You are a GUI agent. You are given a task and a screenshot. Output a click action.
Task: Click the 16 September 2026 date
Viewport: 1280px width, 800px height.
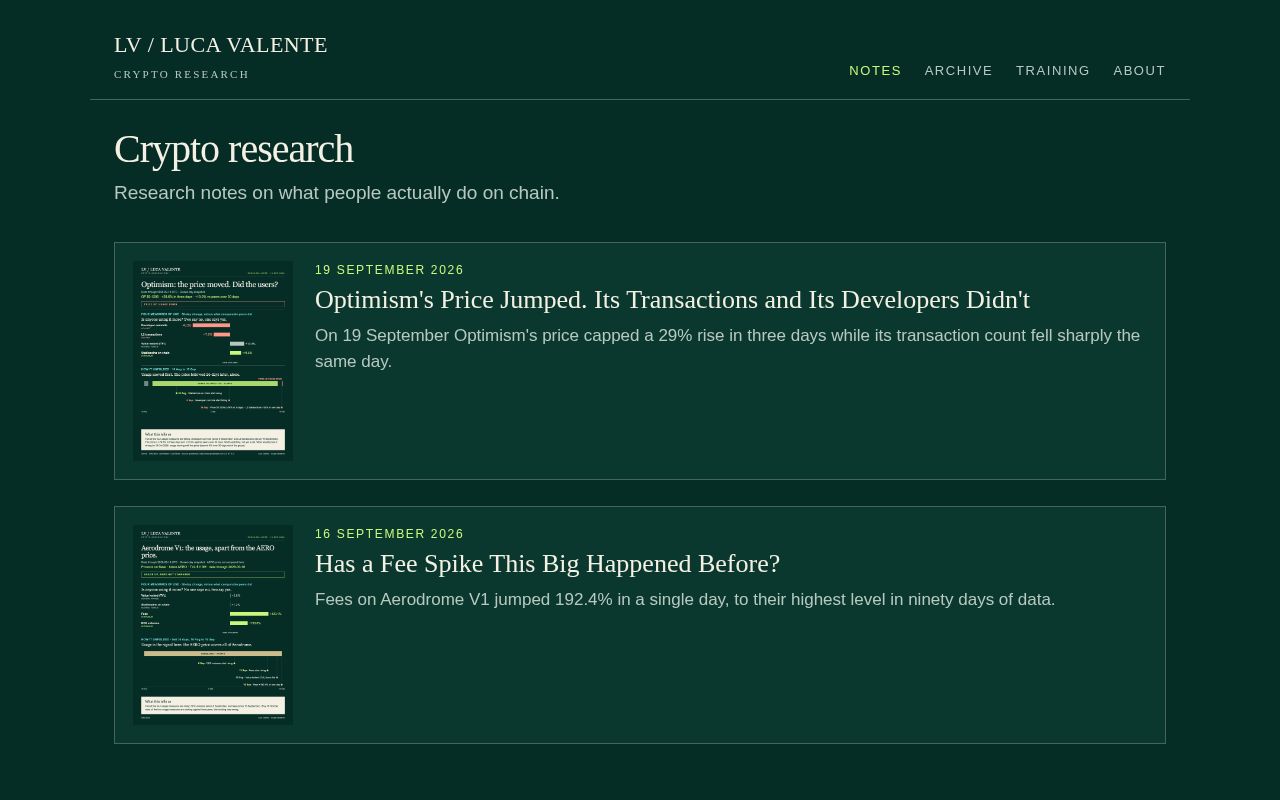tap(389, 534)
